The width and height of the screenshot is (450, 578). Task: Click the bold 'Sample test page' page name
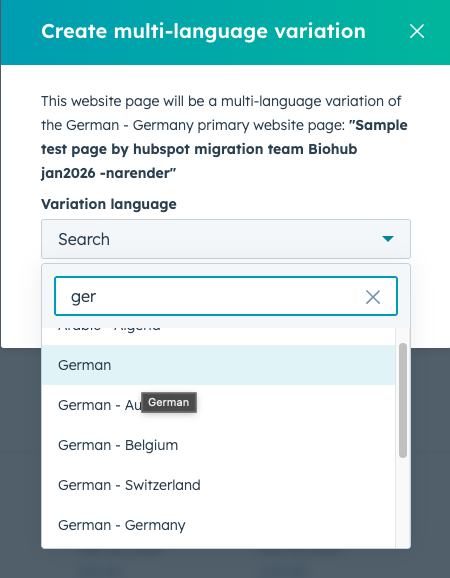coord(224,149)
